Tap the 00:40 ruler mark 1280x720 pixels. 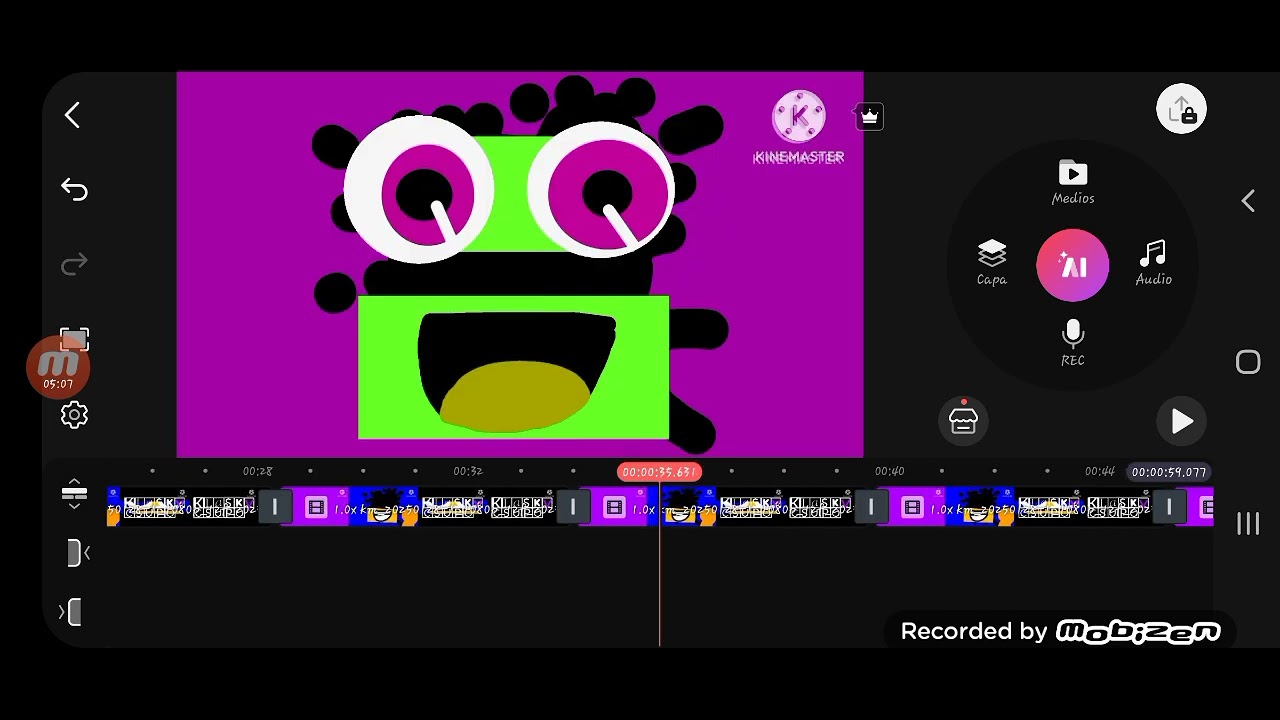pos(889,471)
